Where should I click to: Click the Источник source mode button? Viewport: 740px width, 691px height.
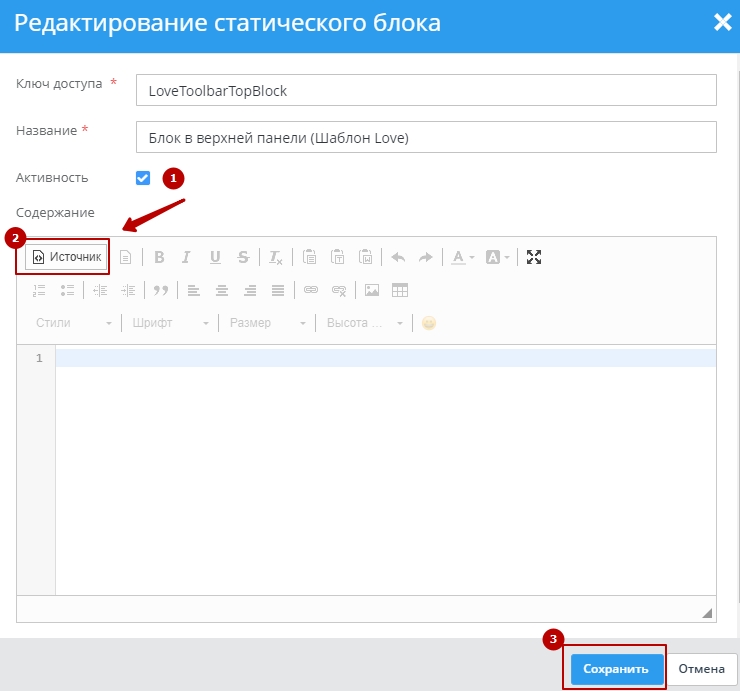click(x=67, y=257)
